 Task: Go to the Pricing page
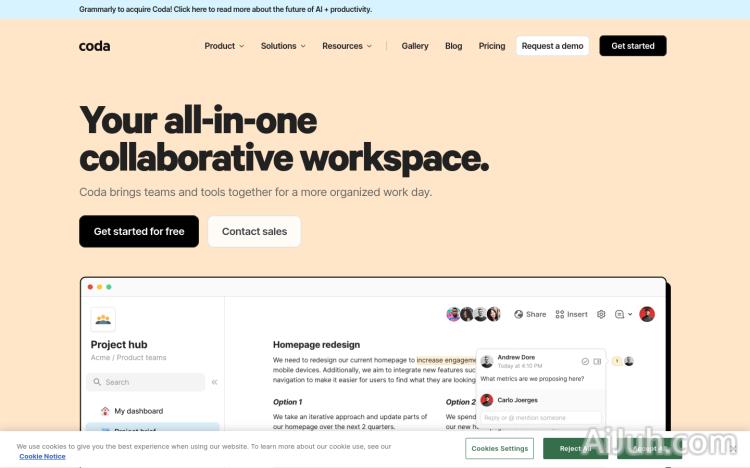(492, 46)
